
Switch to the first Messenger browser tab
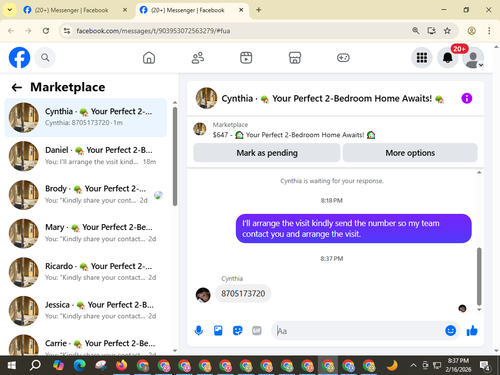[x=71, y=10]
